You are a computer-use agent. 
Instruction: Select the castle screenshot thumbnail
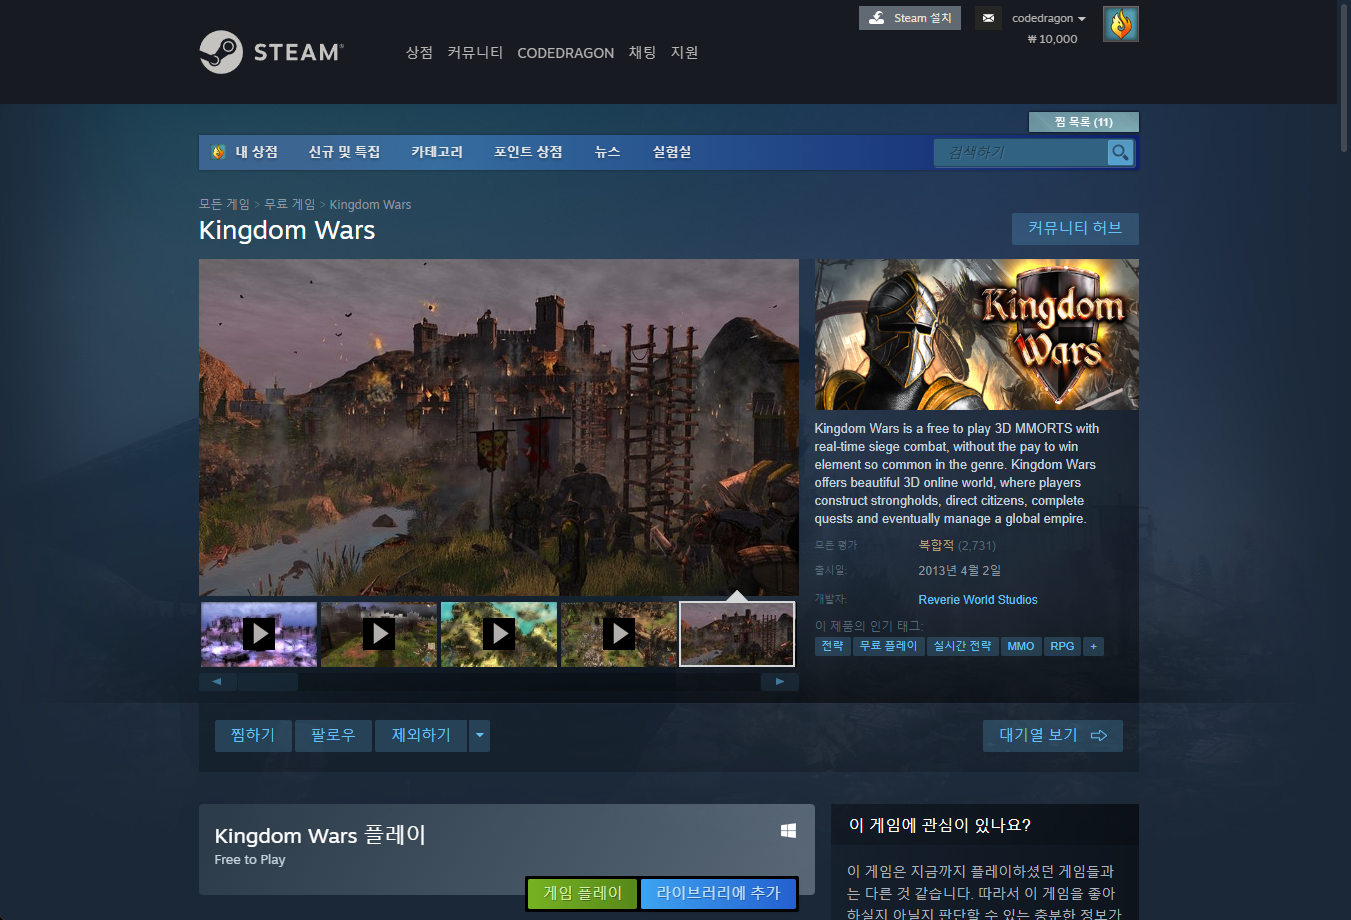[737, 634]
